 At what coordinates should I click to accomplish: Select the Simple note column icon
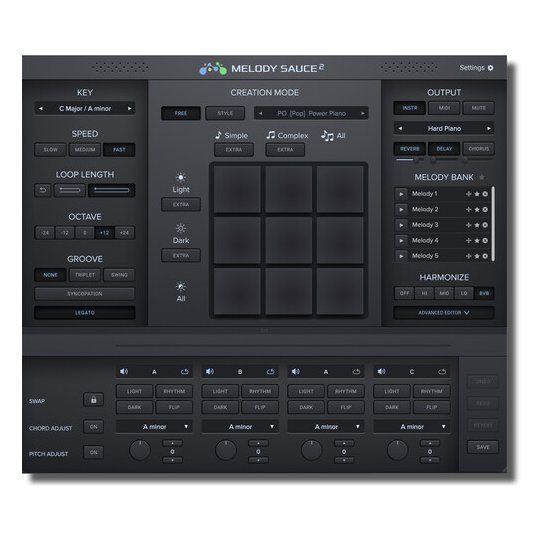click(x=218, y=135)
